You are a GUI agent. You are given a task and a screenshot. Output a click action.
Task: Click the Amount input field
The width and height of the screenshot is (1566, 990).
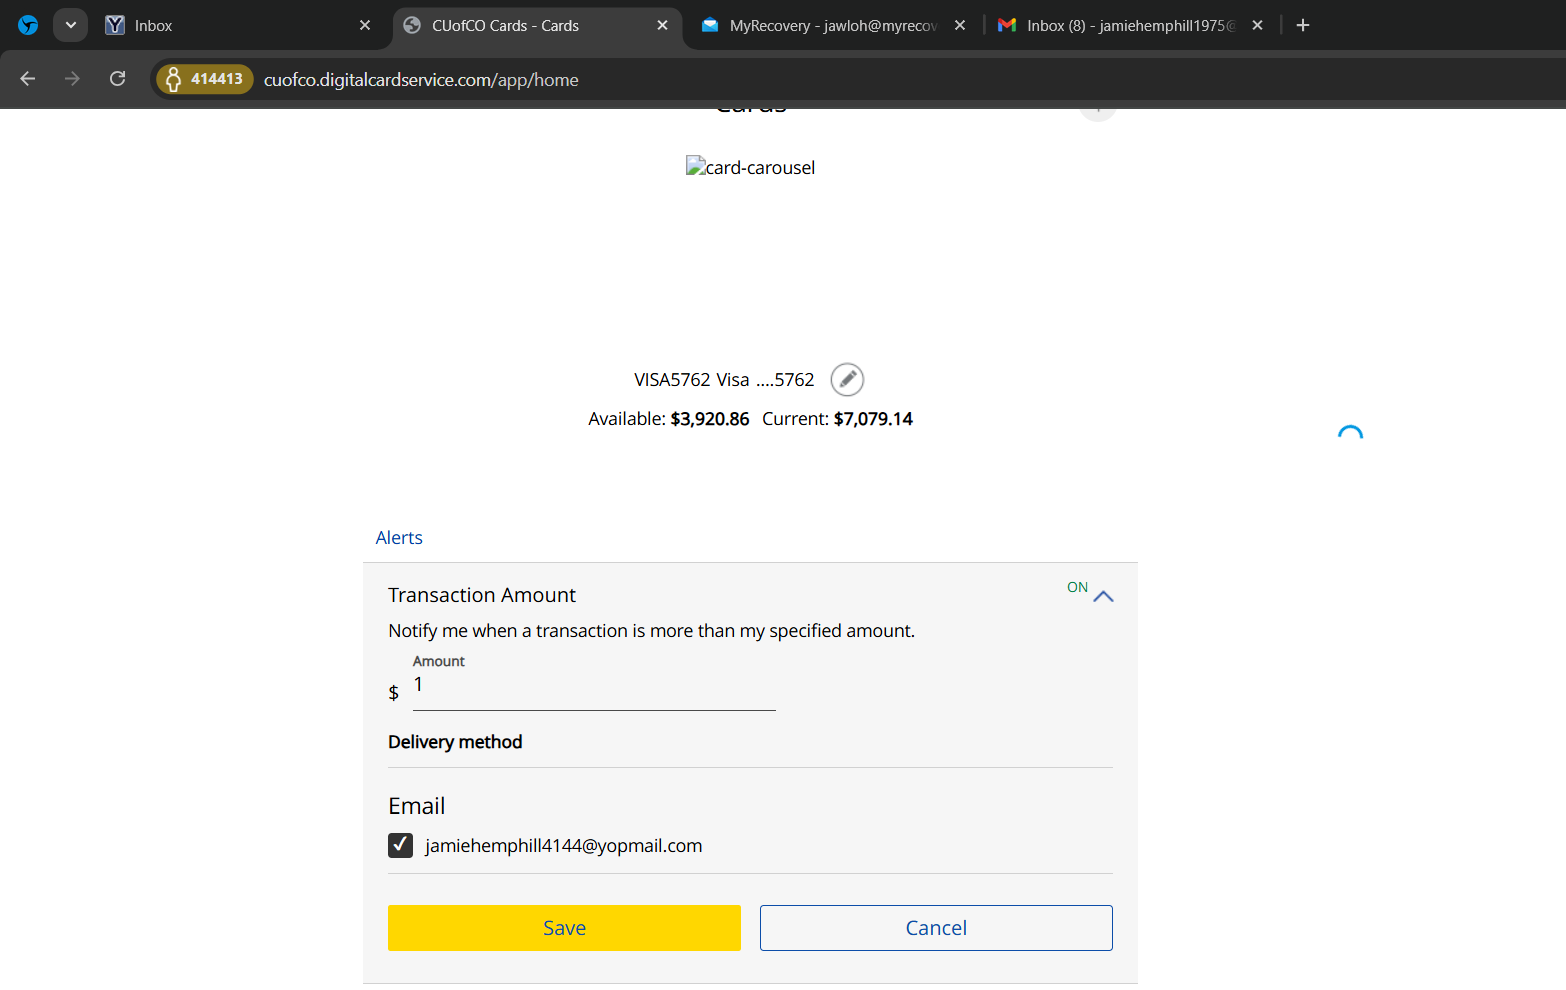593,687
